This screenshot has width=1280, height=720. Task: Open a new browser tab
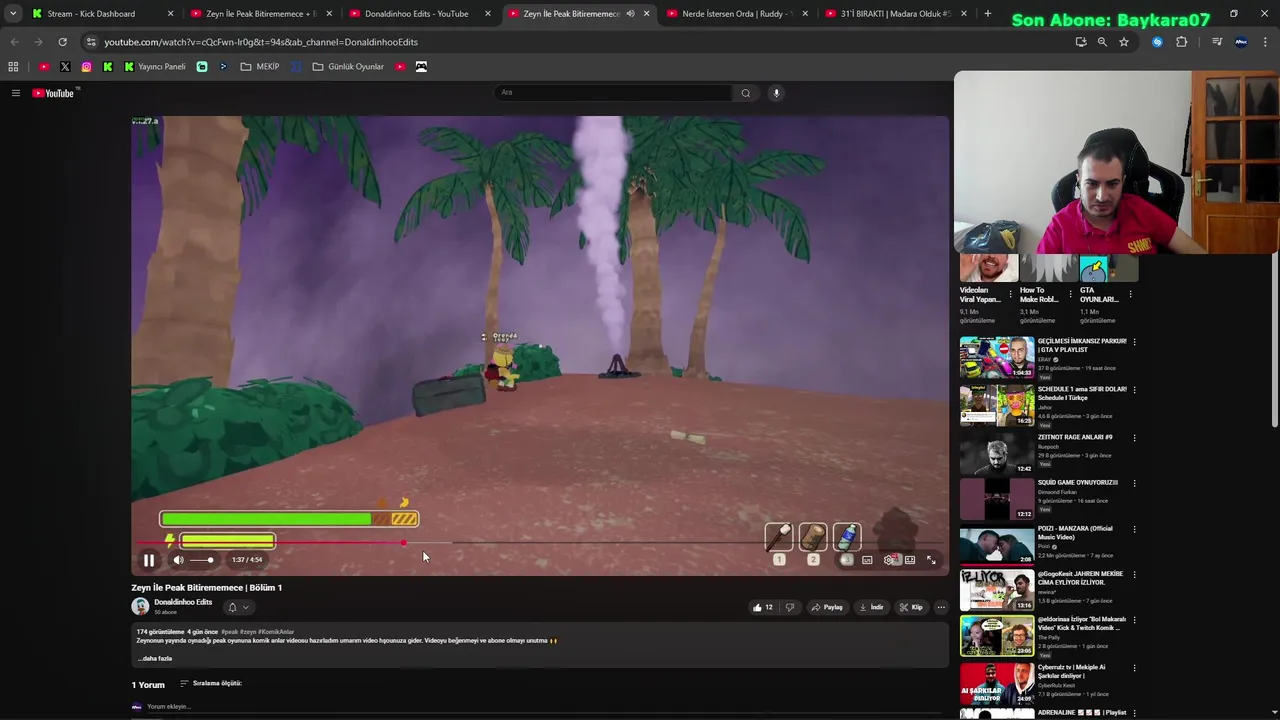[x=987, y=14]
